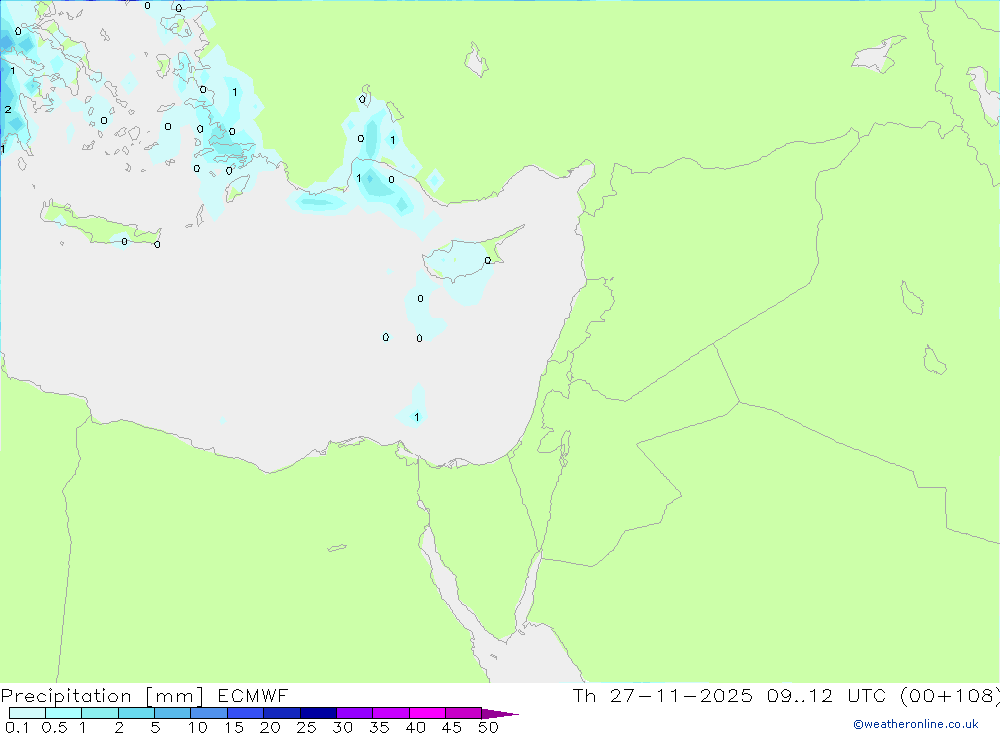Click the 0.1–0.5 mm legend color swatch

coord(27,713)
